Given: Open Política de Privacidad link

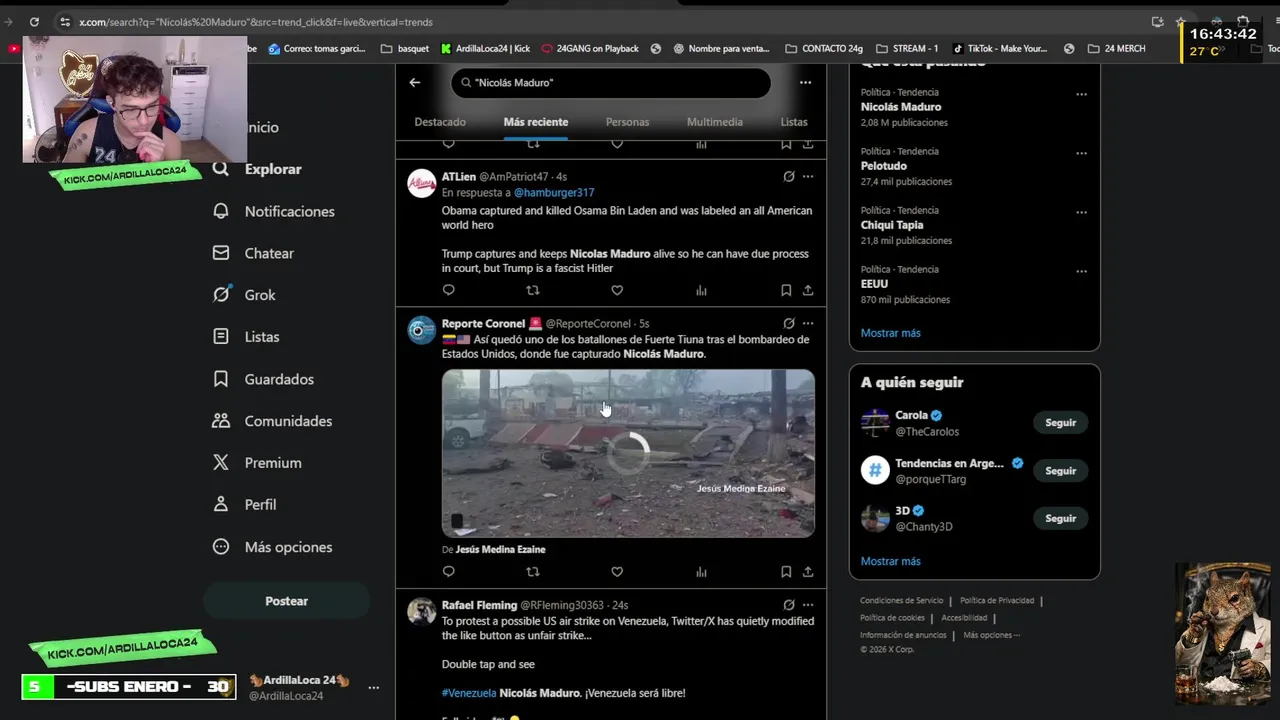Looking at the screenshot, I should [997, 601].
